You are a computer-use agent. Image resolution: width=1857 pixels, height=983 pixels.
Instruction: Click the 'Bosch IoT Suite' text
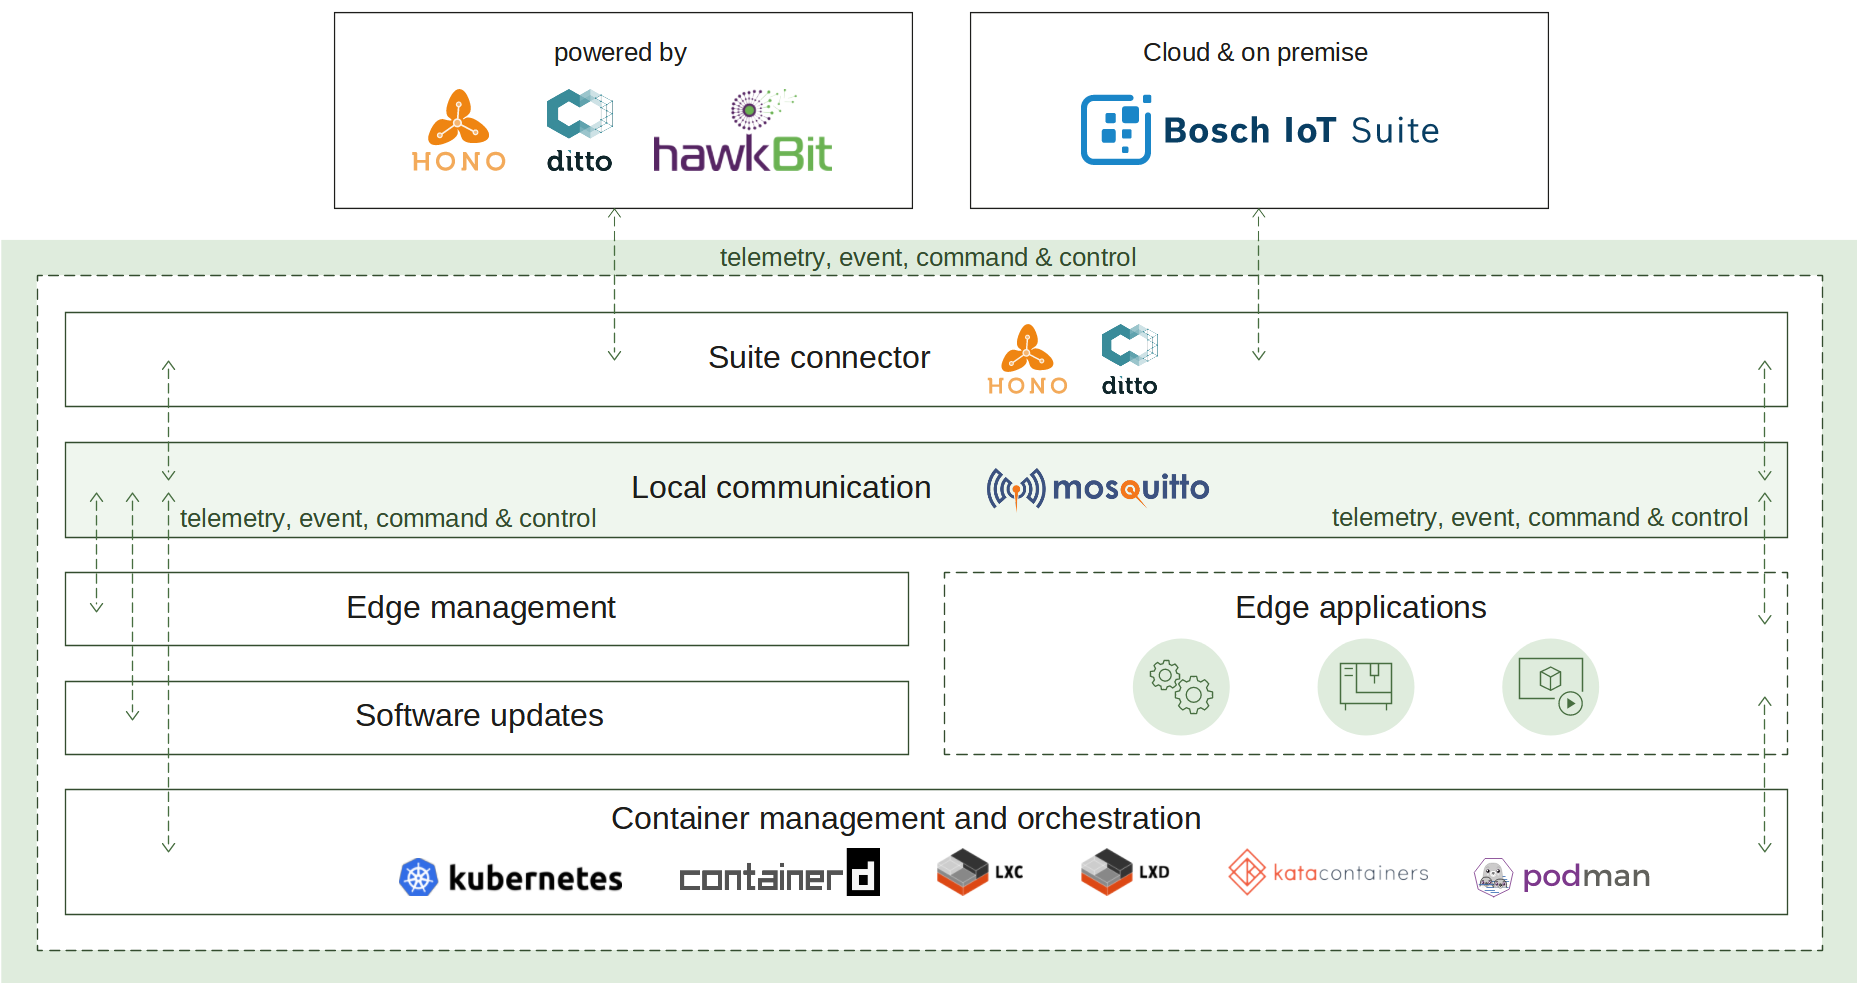tap(1302, 131)
